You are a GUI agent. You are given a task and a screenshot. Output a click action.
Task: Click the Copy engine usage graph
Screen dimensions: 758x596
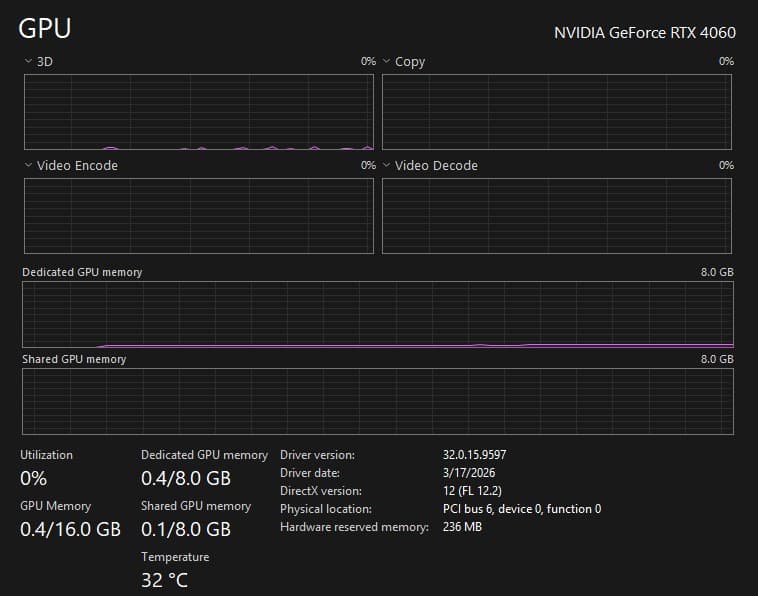pyautogui.click(x=557, y=112)
